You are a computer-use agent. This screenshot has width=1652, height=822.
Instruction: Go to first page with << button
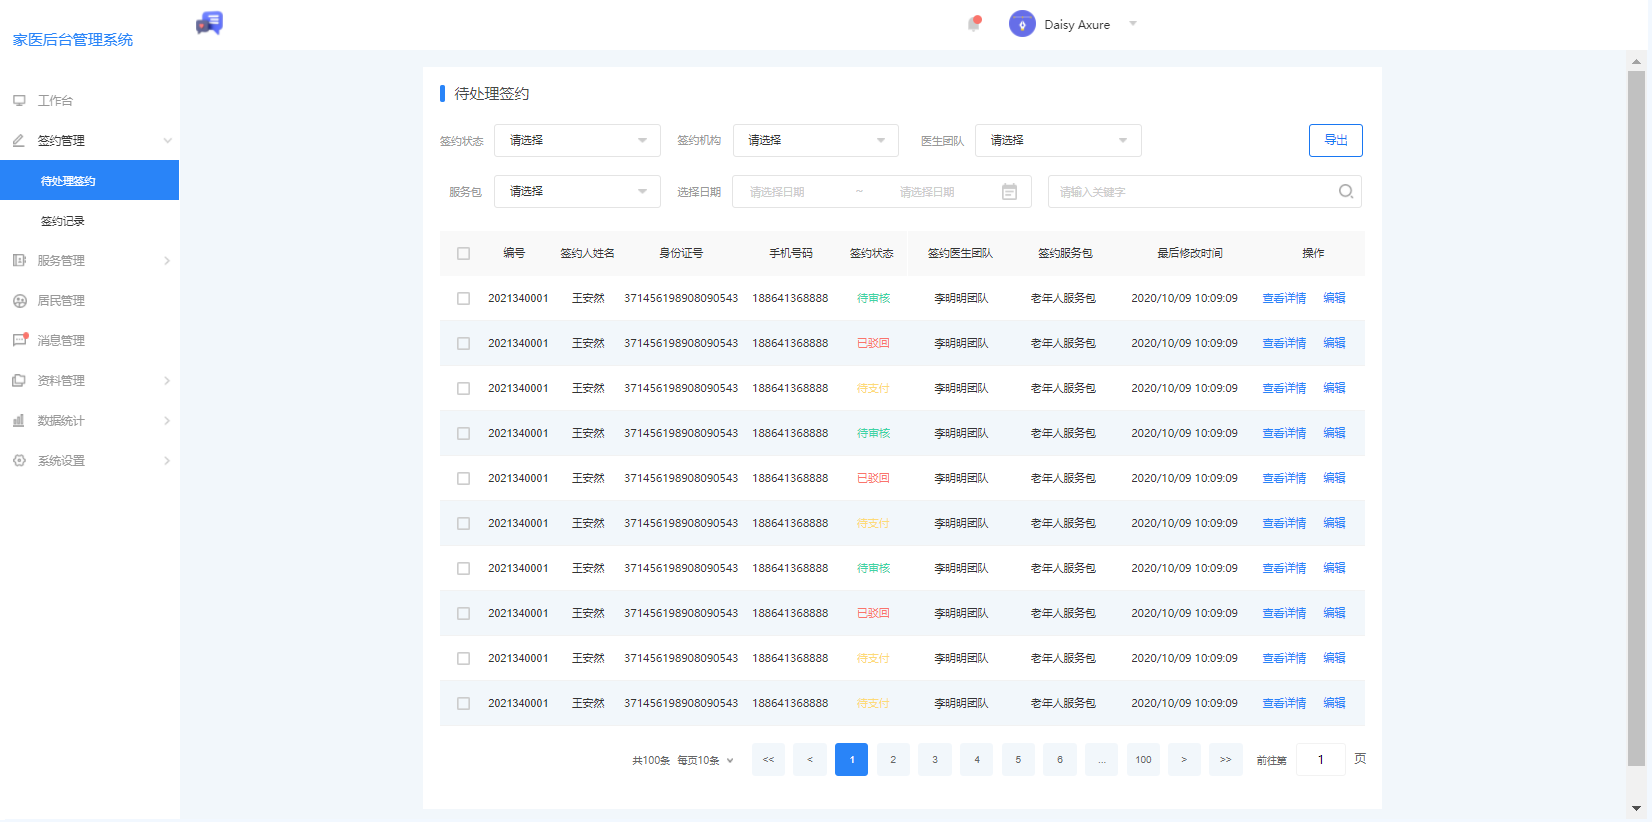768,759
